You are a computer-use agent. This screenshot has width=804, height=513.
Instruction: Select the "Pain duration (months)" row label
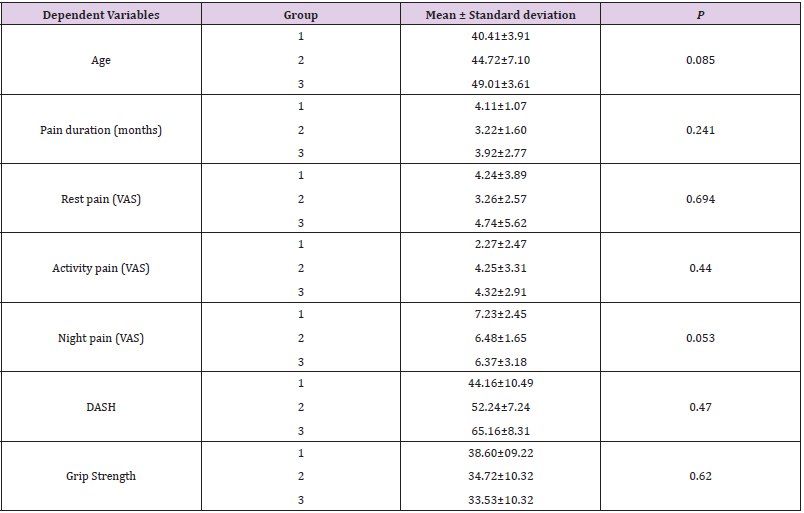point(101,130)
